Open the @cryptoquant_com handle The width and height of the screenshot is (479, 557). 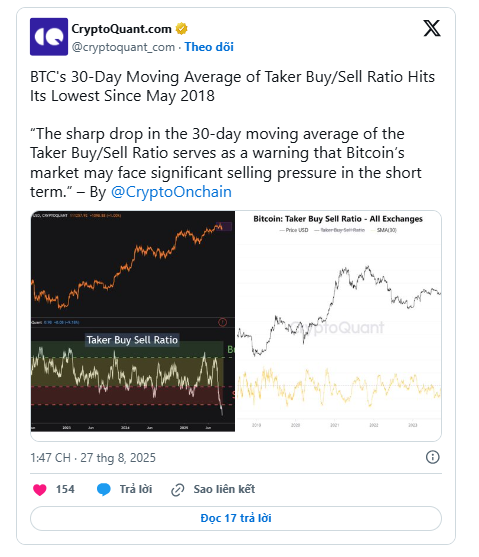[x=123, y=47]
